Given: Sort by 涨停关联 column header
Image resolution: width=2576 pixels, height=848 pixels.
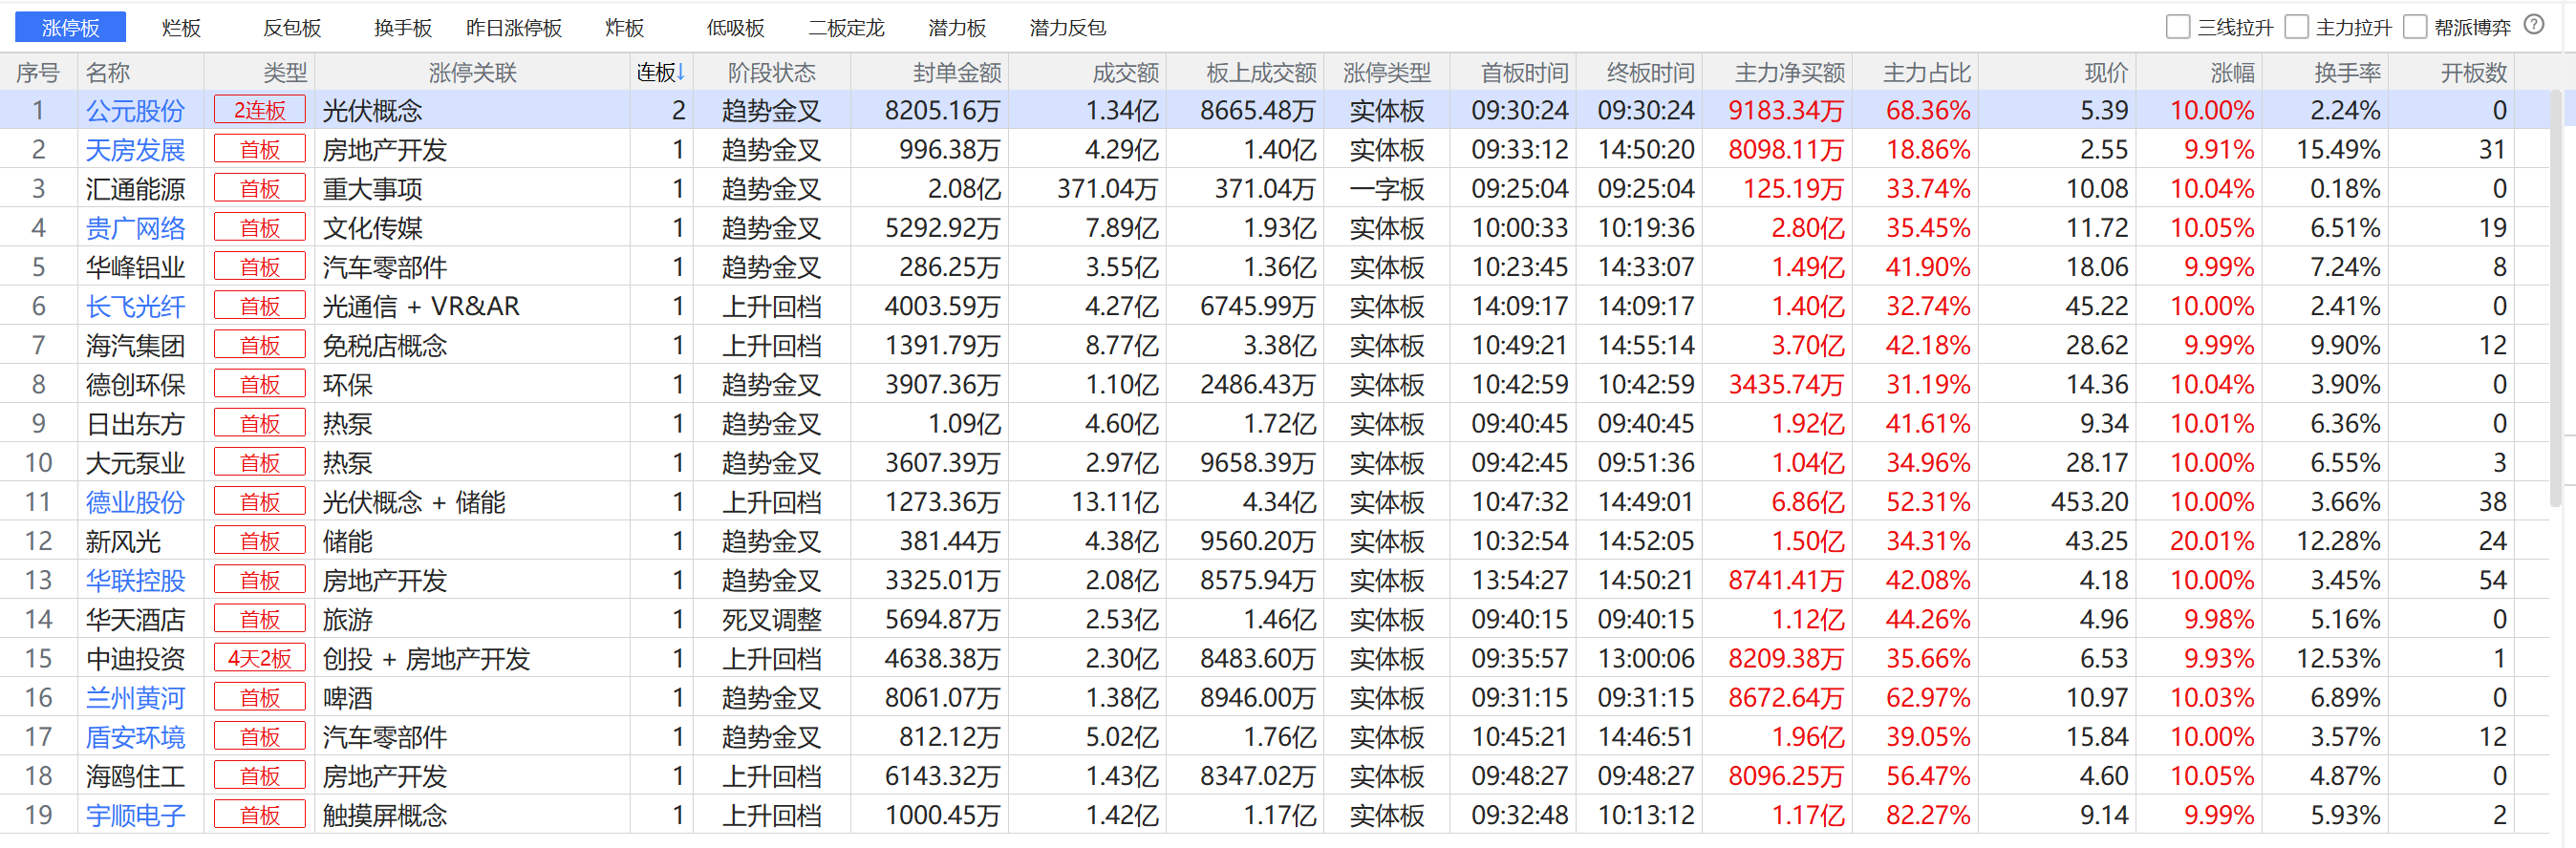Looking at the screenshot, I should tap(472, 72).
